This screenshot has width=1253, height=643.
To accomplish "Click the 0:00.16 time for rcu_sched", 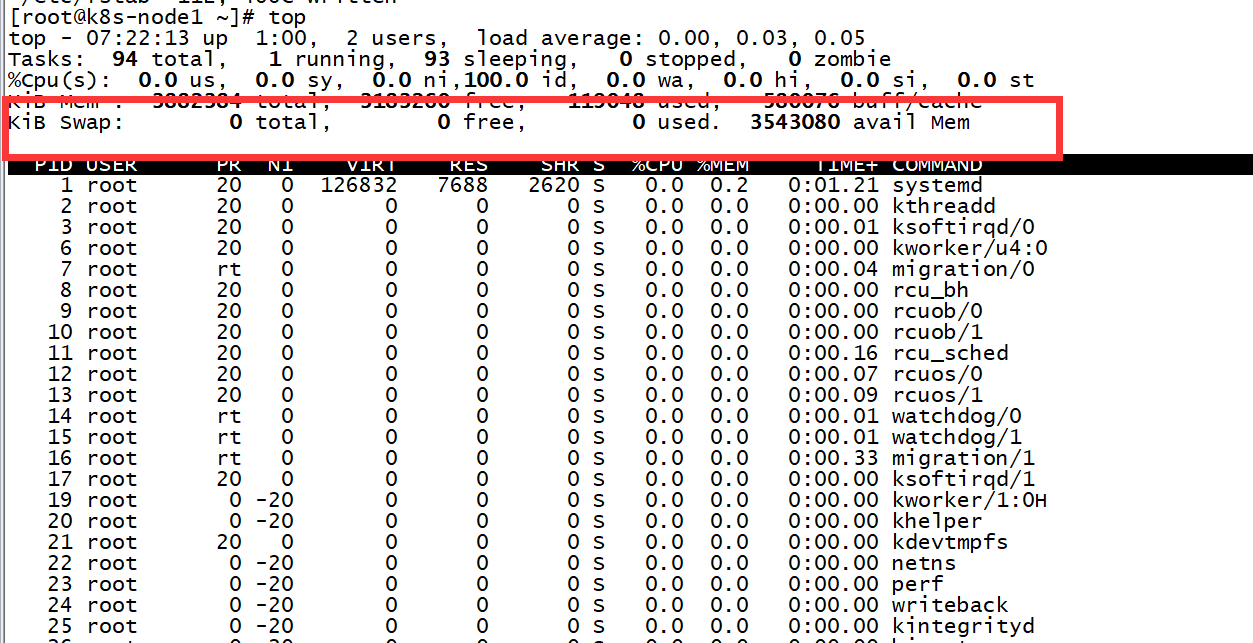I will click(834, 353).
